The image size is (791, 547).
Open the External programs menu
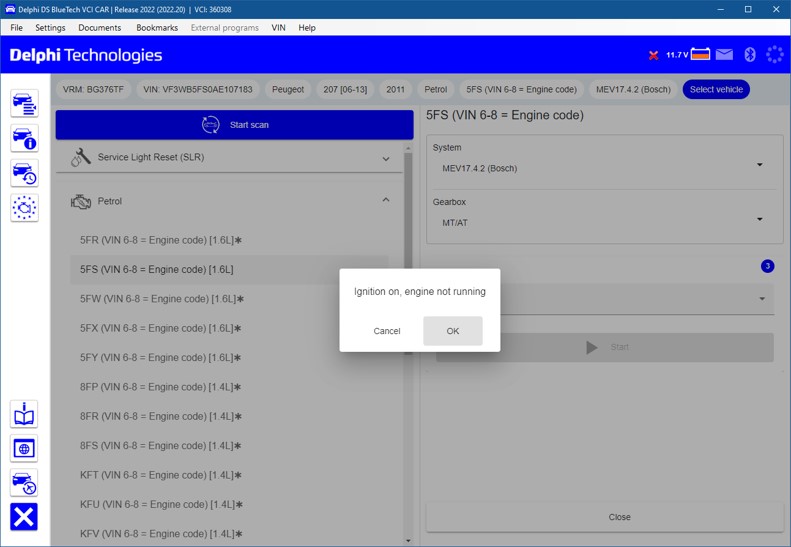click(224, 28)
